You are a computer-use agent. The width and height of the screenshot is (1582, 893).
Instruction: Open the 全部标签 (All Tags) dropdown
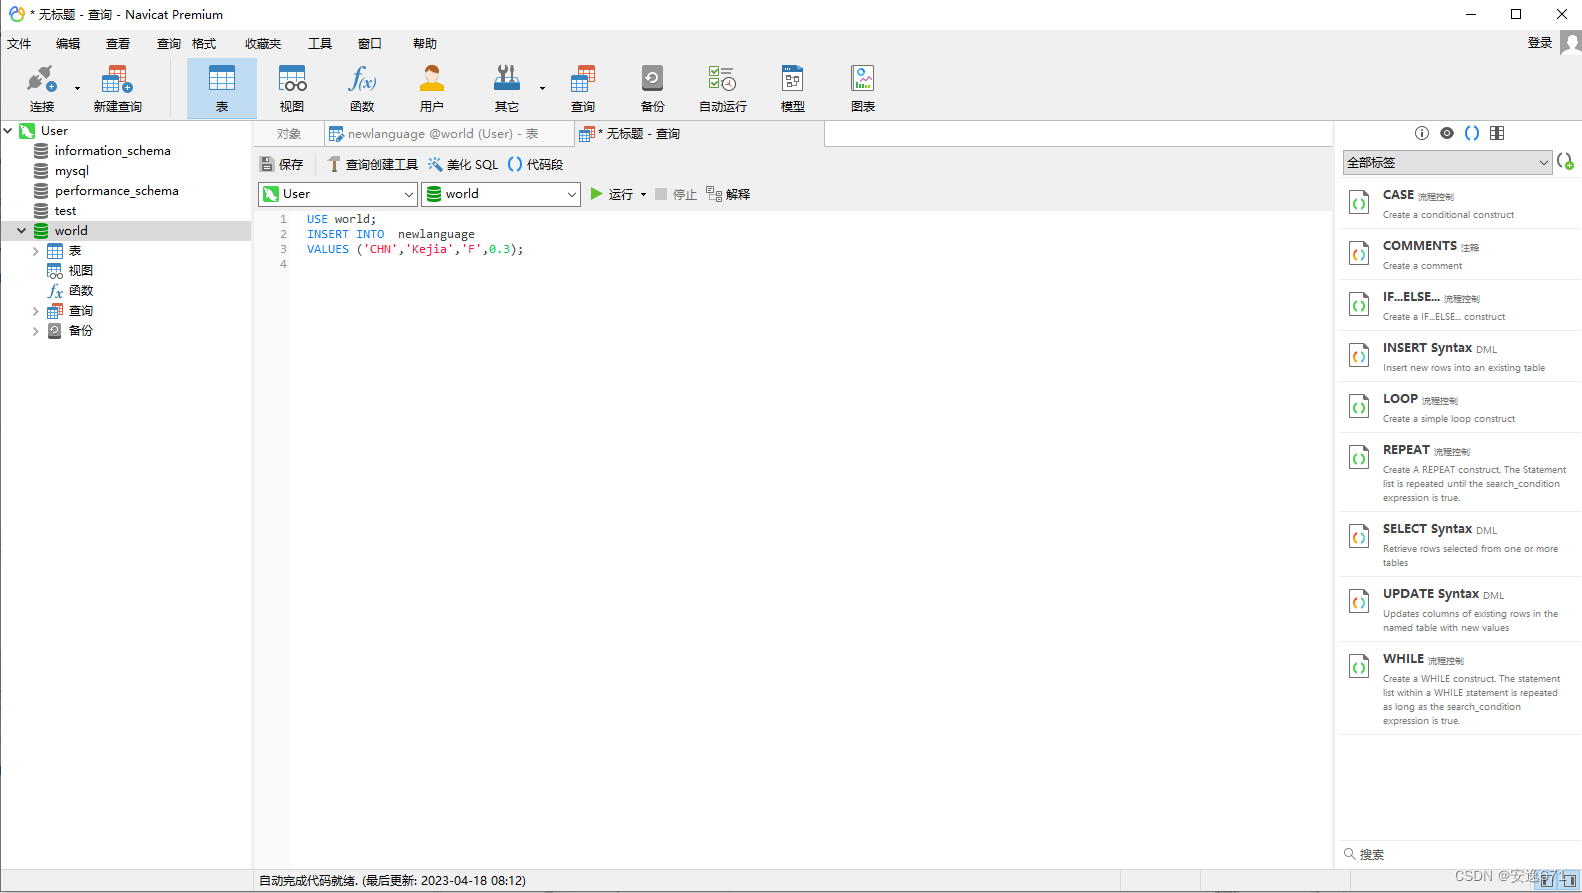[x=1447, y=162]
